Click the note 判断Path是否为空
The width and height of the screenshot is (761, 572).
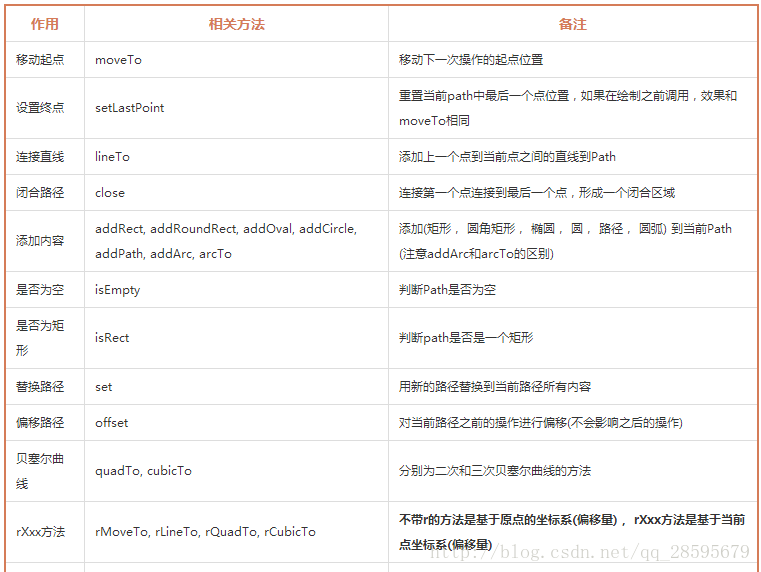[447, 290]
